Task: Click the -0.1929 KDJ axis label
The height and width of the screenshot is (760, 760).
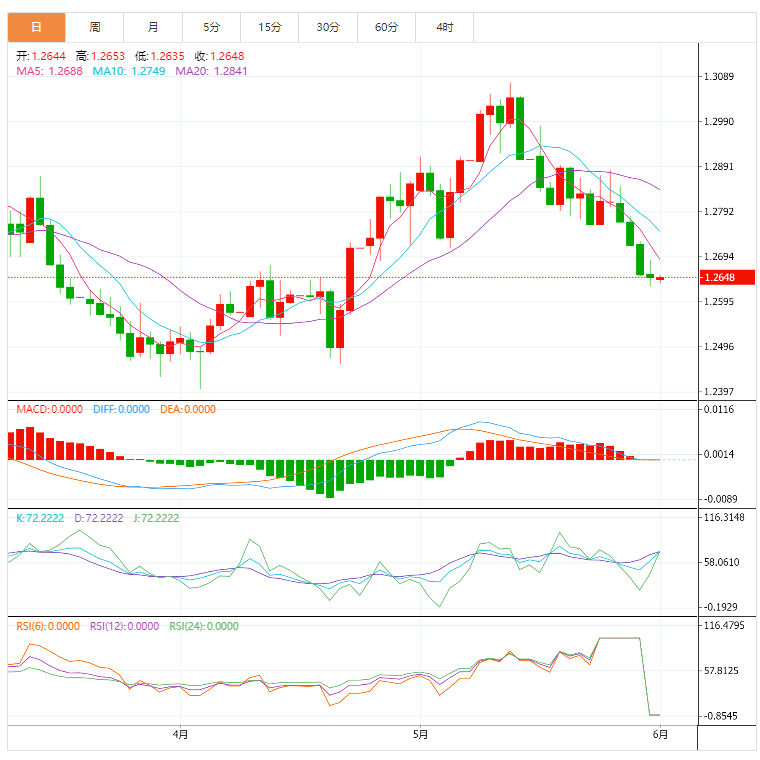Action: click(720, 607)
